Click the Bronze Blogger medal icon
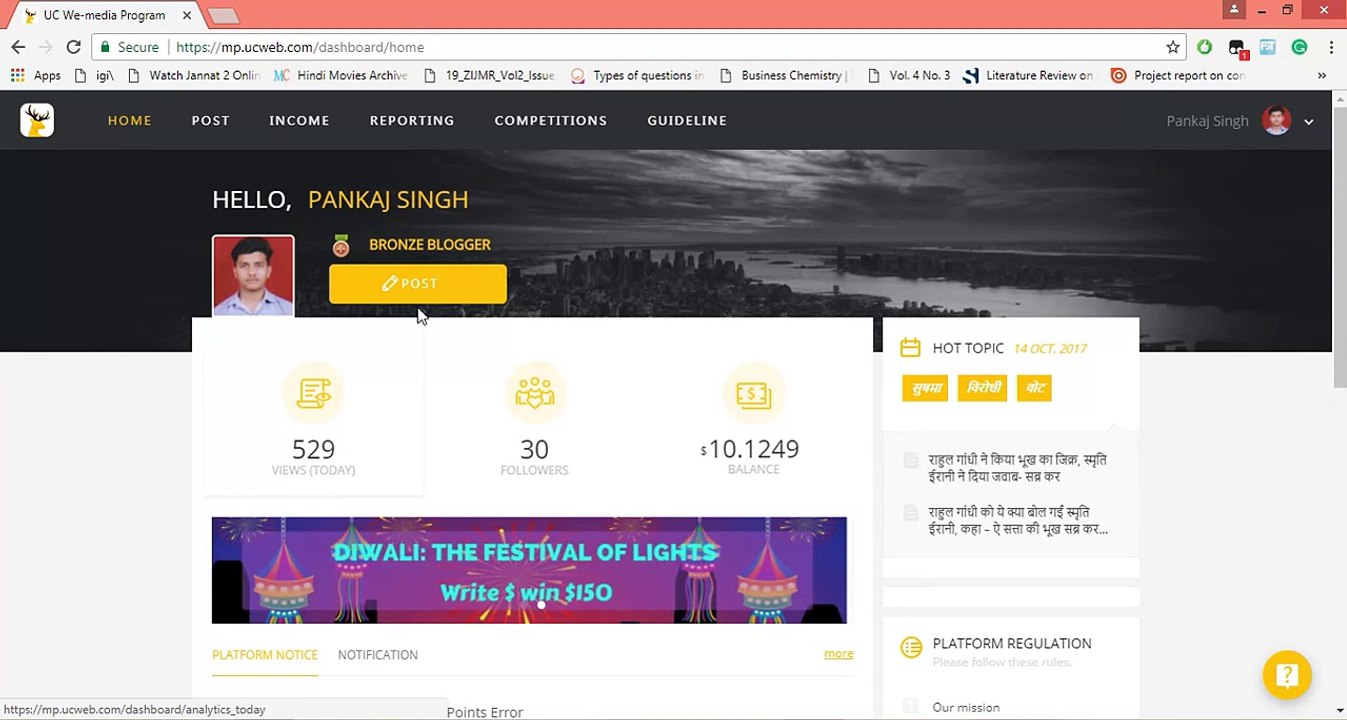Screen dimensions: 1347x720 (341, 245)
